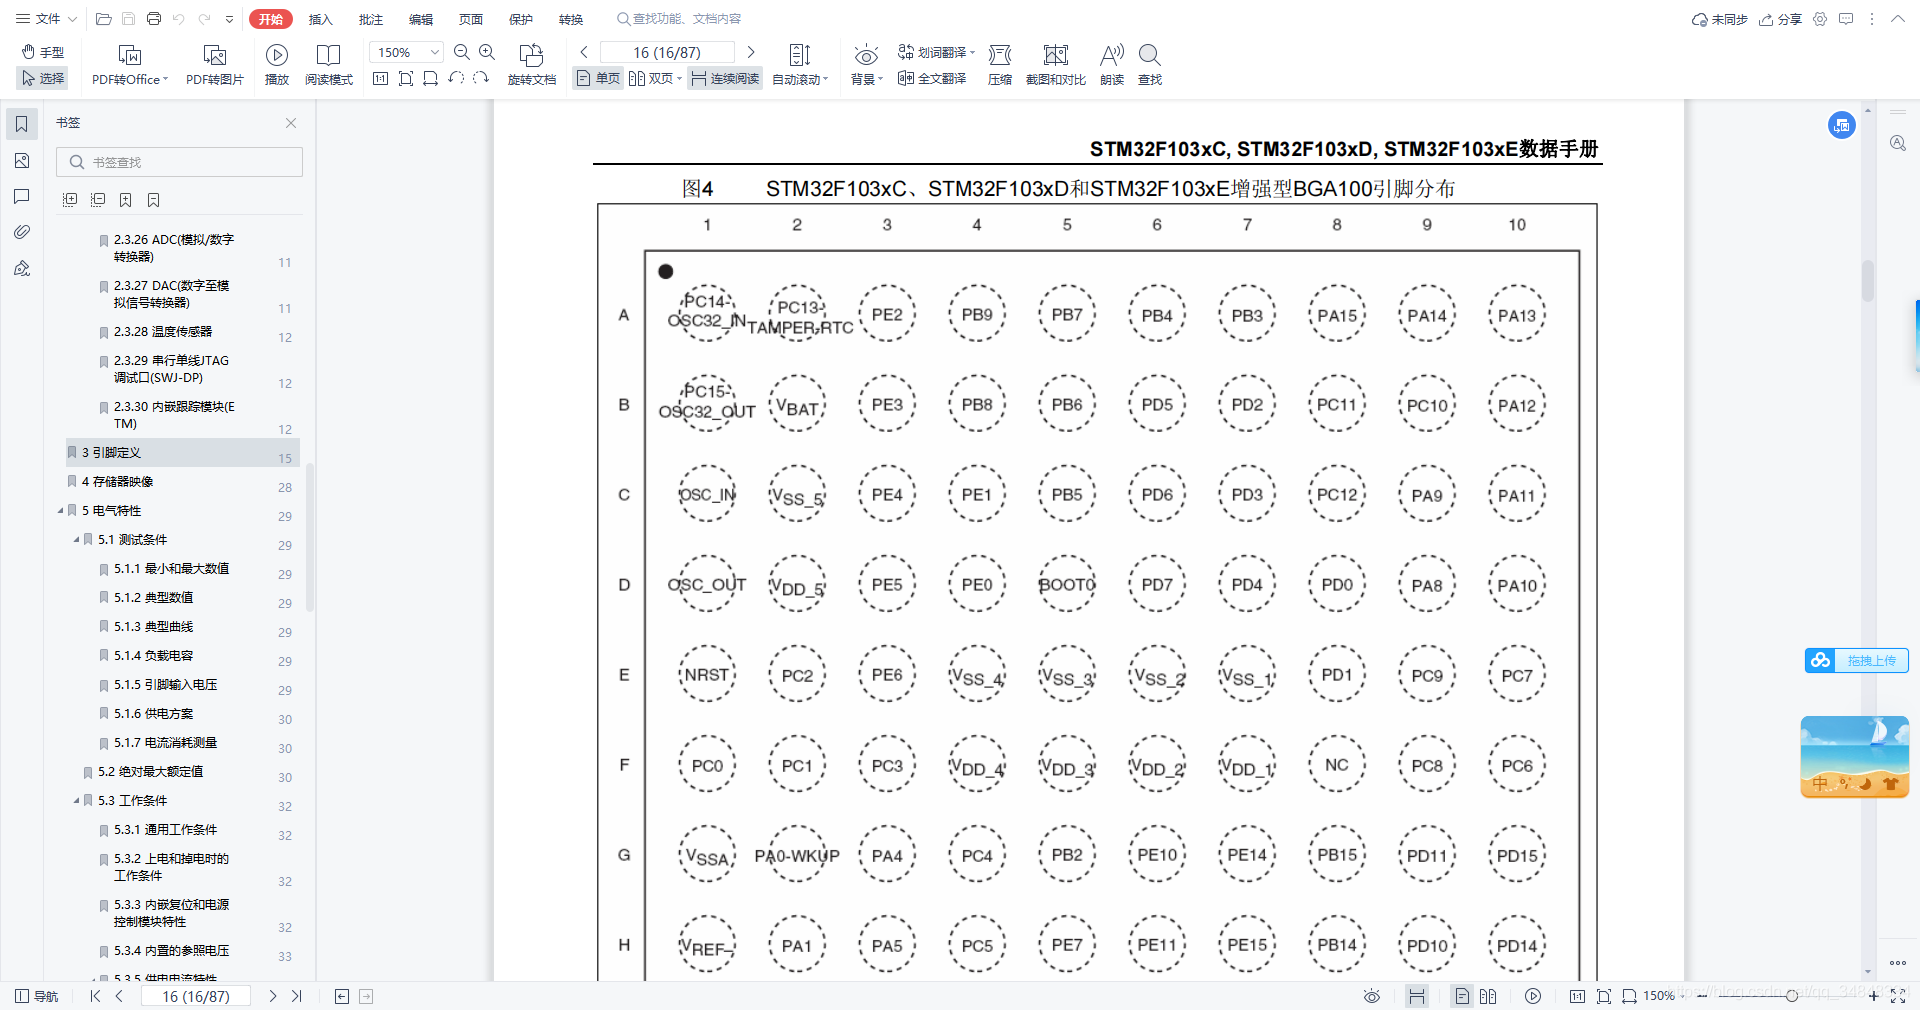Screen dimensions: 1920x1010
Task: Click the 查找功能、文档内容 search box
Action: click(680, 19)
